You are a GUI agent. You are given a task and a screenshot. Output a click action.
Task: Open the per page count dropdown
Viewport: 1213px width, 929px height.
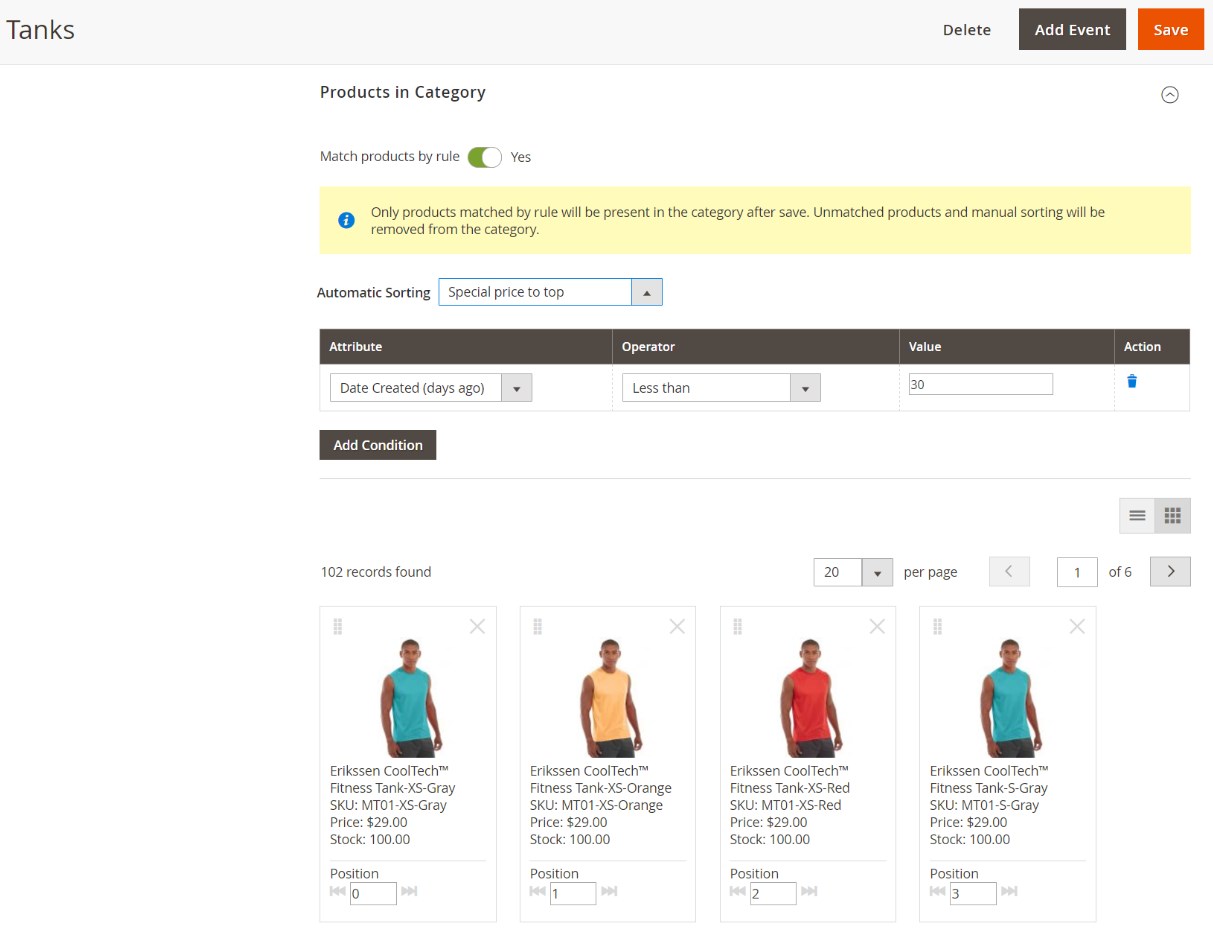point(853,572)
